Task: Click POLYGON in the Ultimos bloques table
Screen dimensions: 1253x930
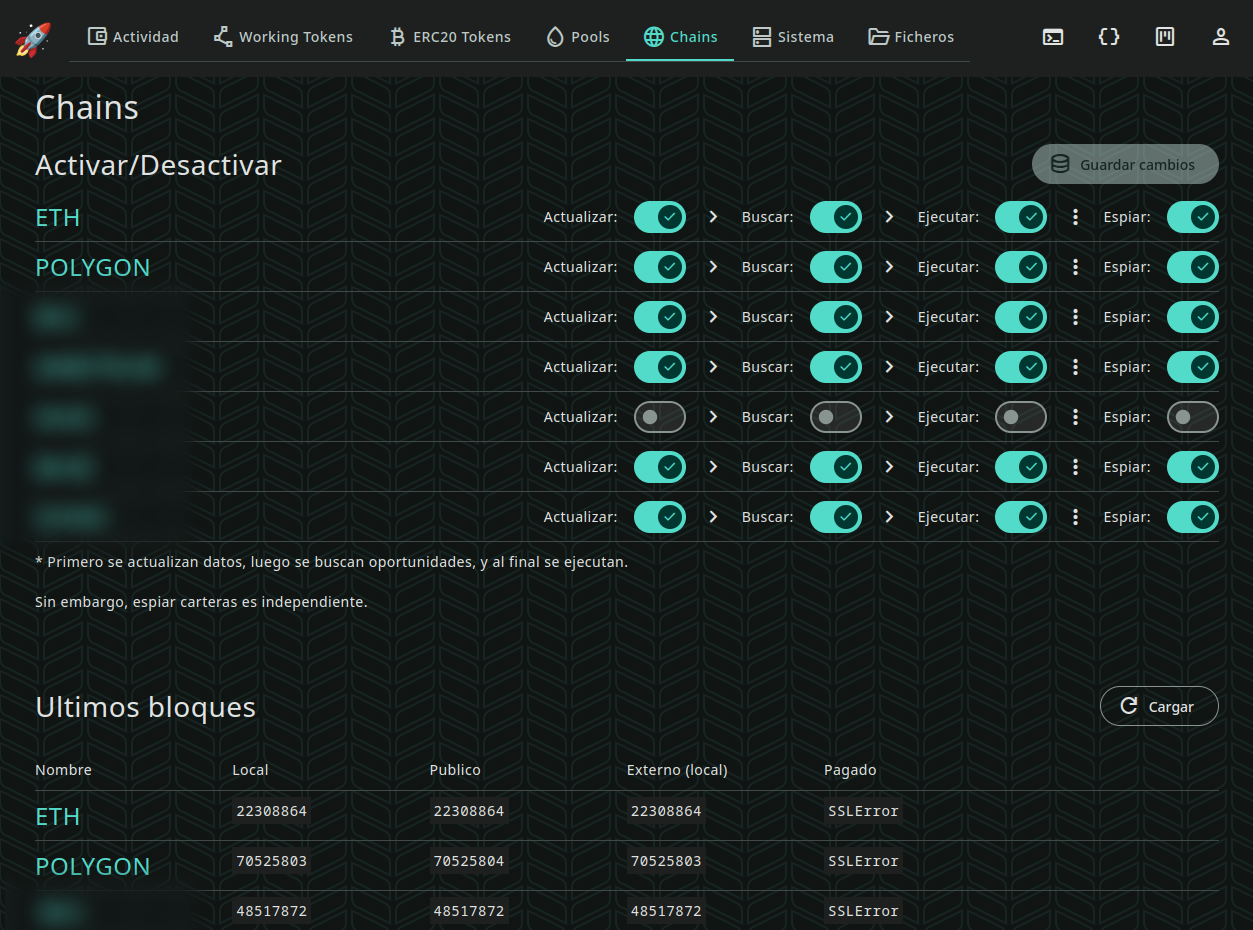Action: 93,867
